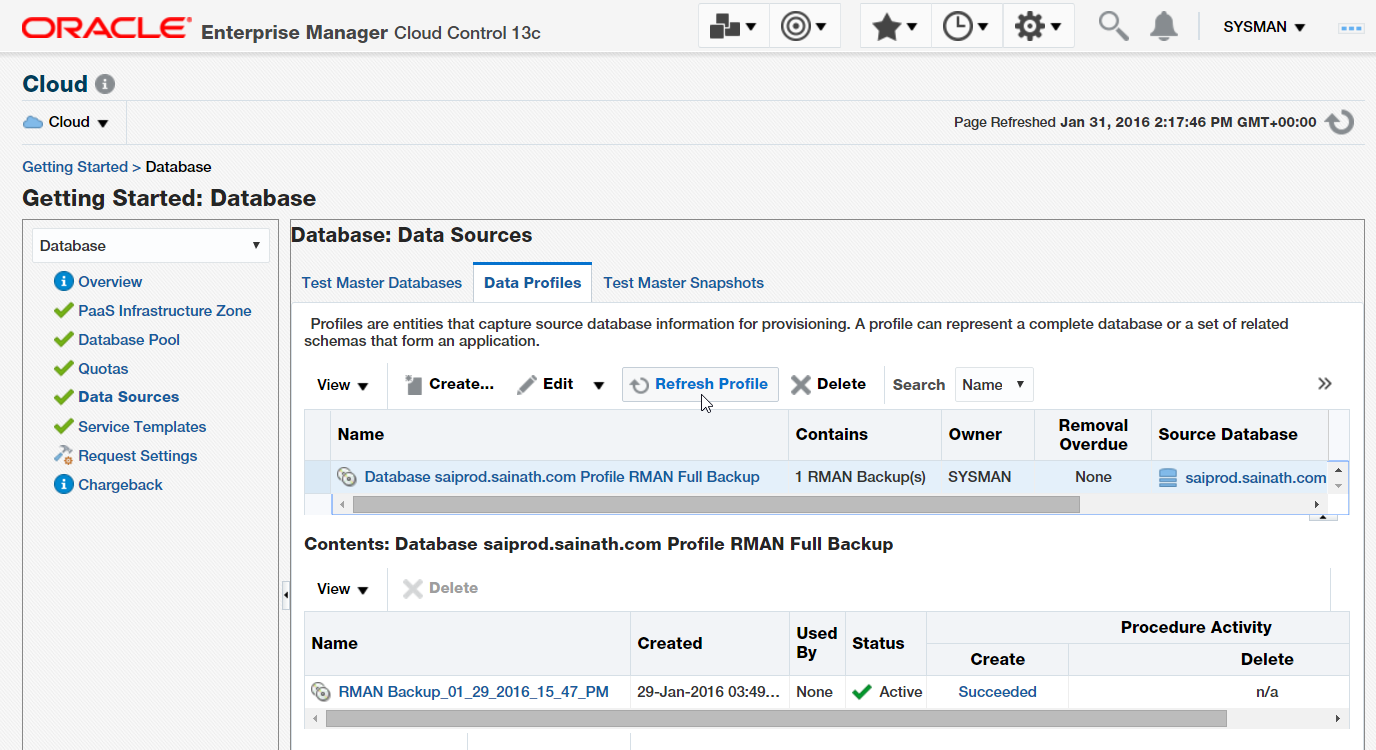This screenshot has width=1376, height=750.
Task: Open RMAN Backup_01_29_2016_15_47_PM link
Action: click(473, 691)
